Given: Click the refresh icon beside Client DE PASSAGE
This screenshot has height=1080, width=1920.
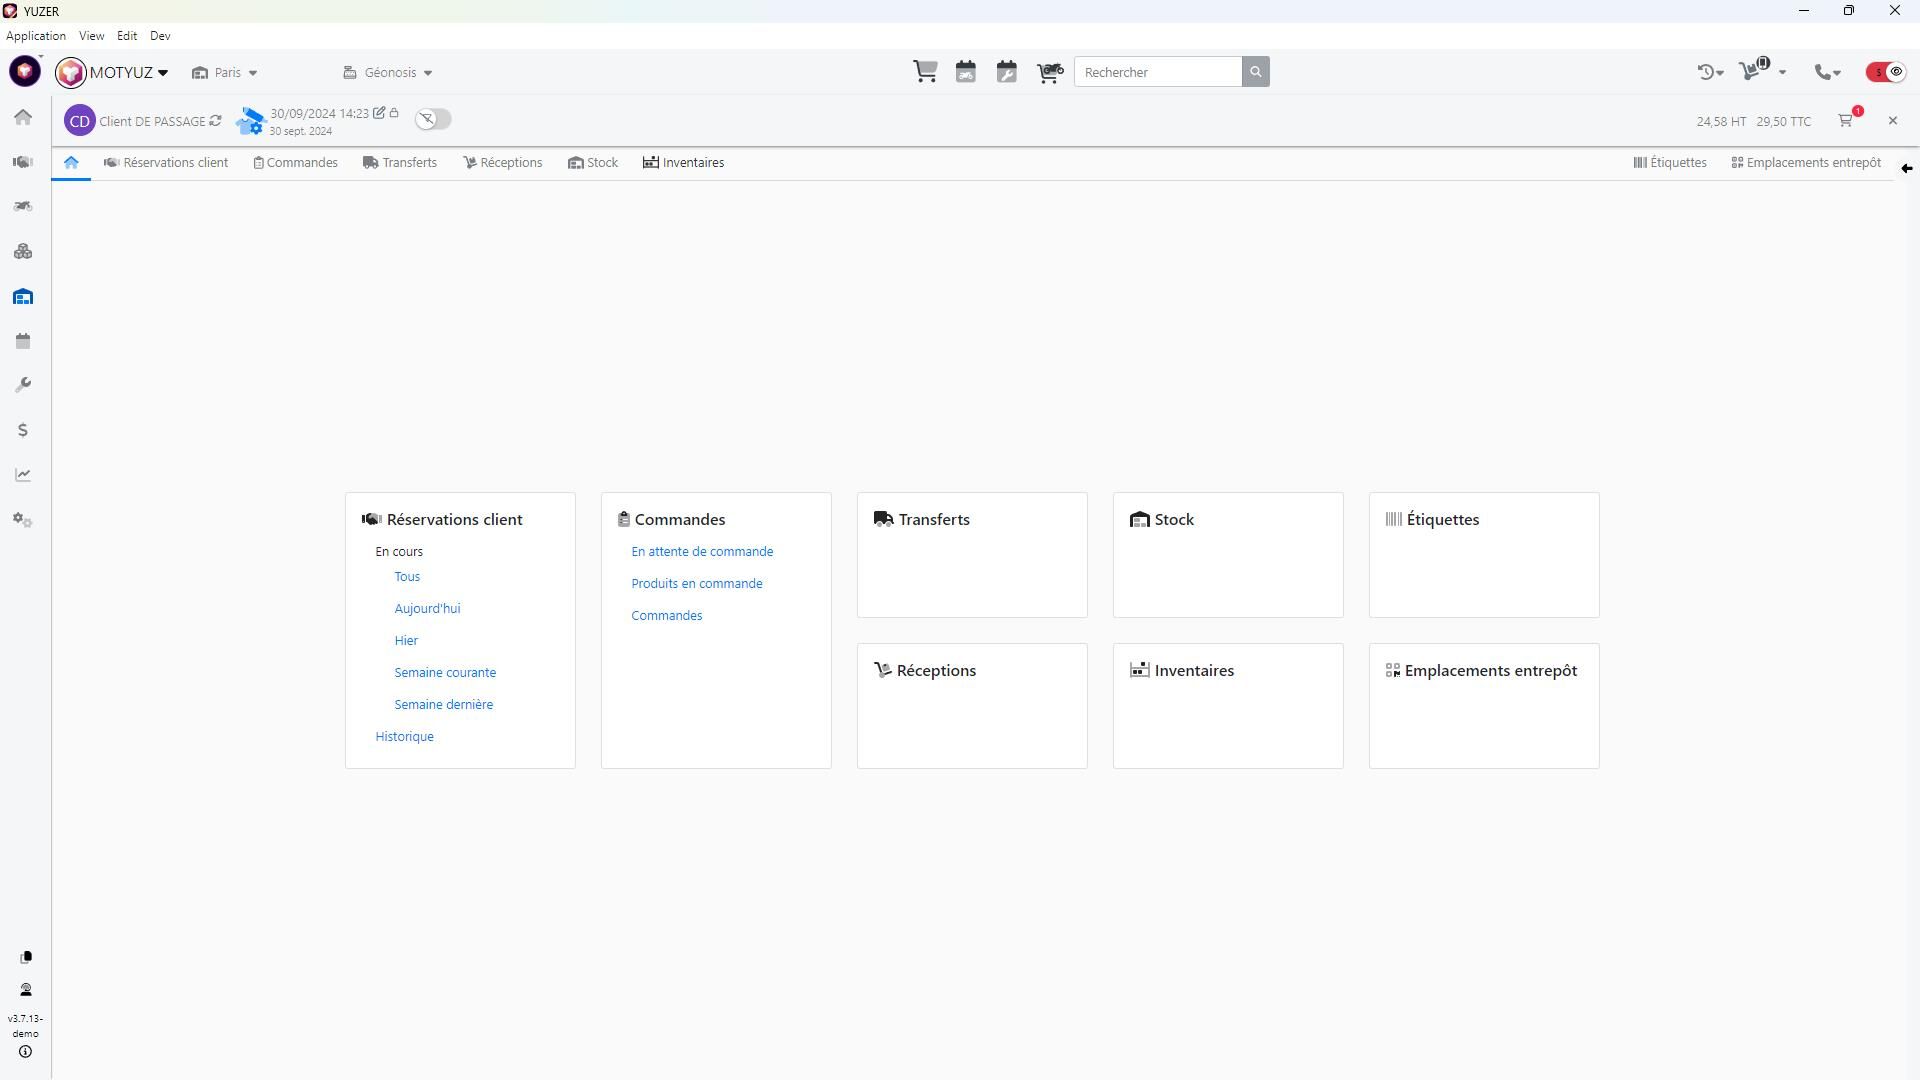Looking at the screenshot, I should 215,121.
